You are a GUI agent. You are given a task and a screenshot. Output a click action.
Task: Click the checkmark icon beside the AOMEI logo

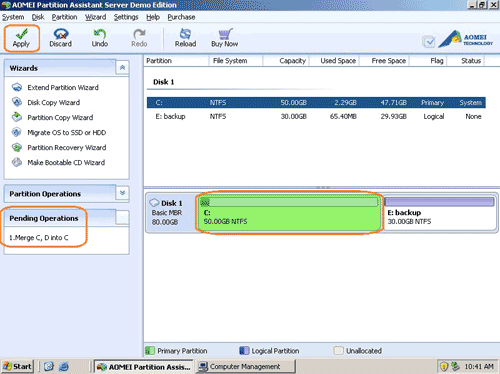tap(428, 42)
